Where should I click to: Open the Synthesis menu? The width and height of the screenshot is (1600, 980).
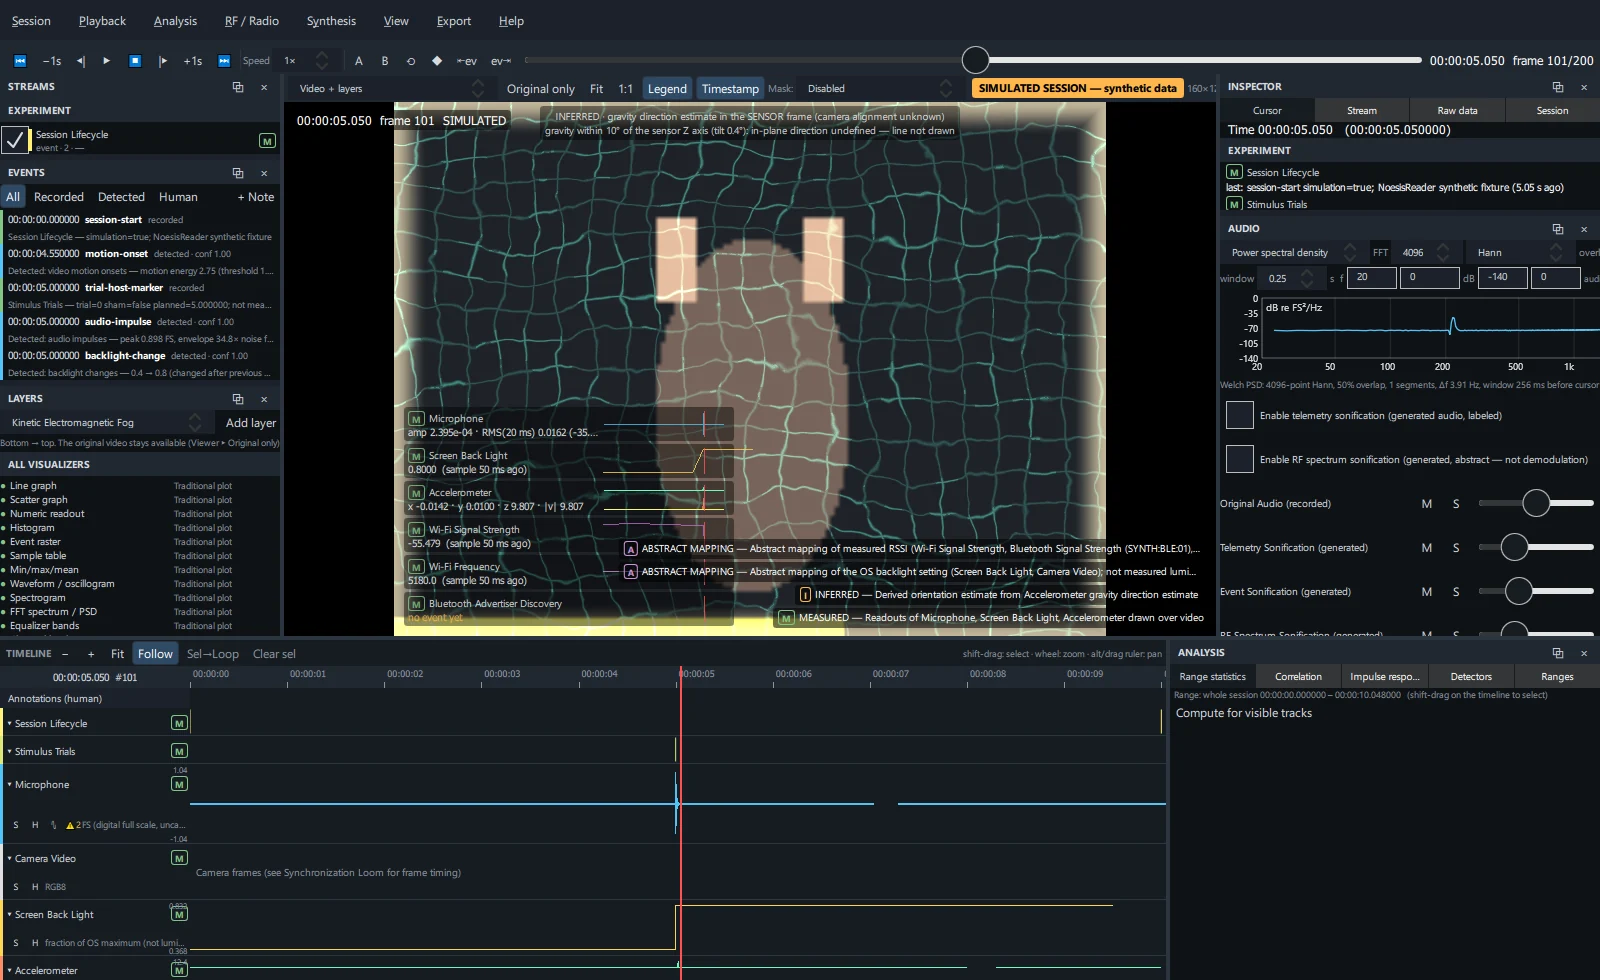coord(331,21)
